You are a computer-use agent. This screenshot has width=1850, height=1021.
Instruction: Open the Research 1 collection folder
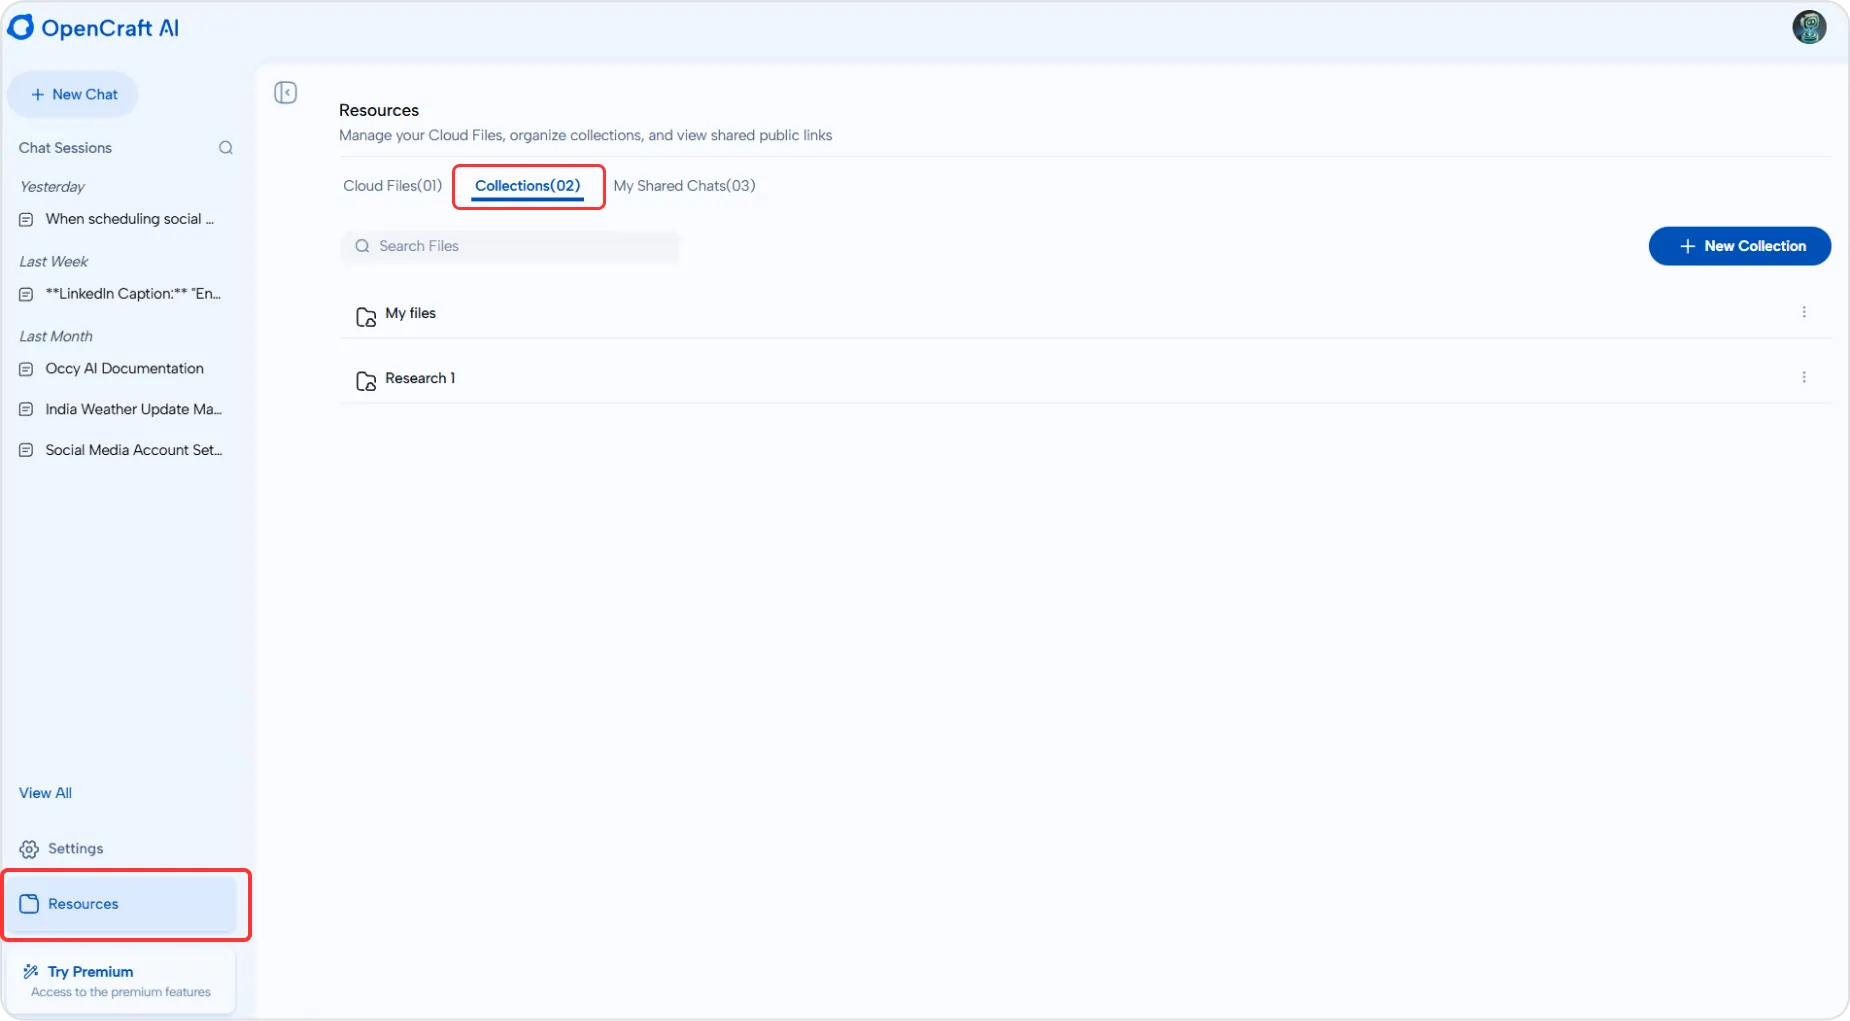[419, 378]
